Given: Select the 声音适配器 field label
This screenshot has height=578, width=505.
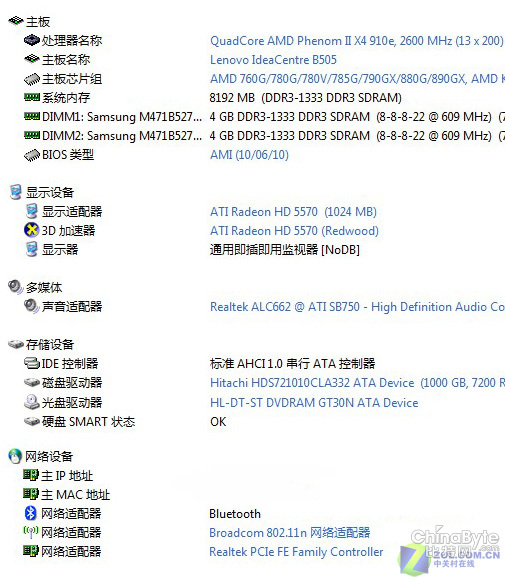Looking at the screenshot, I should click(72, 307).
